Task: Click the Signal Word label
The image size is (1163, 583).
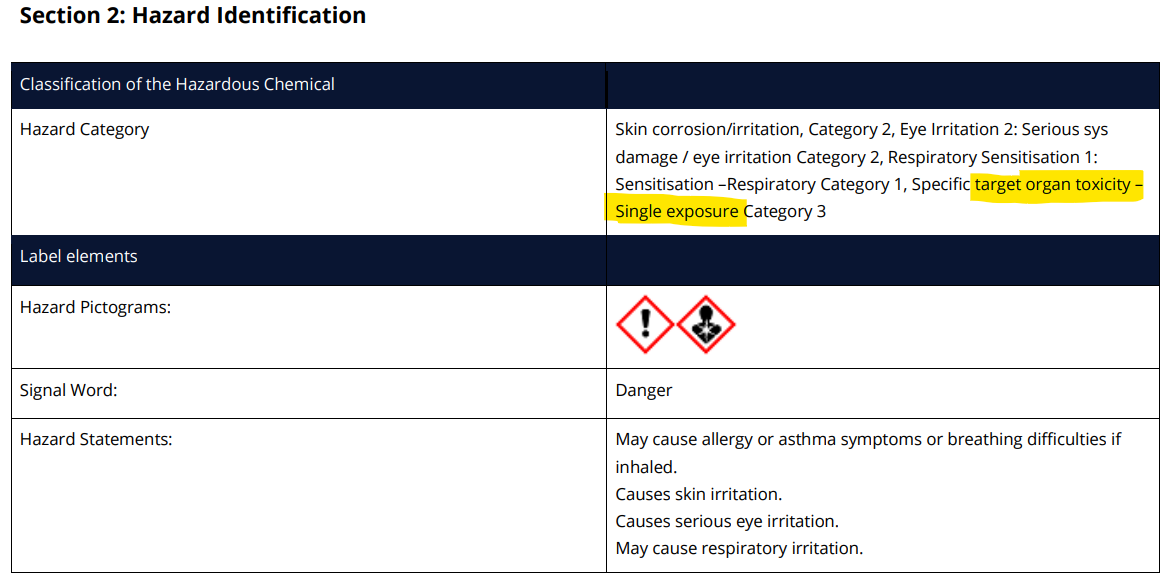Action: [x=68, y=390]
